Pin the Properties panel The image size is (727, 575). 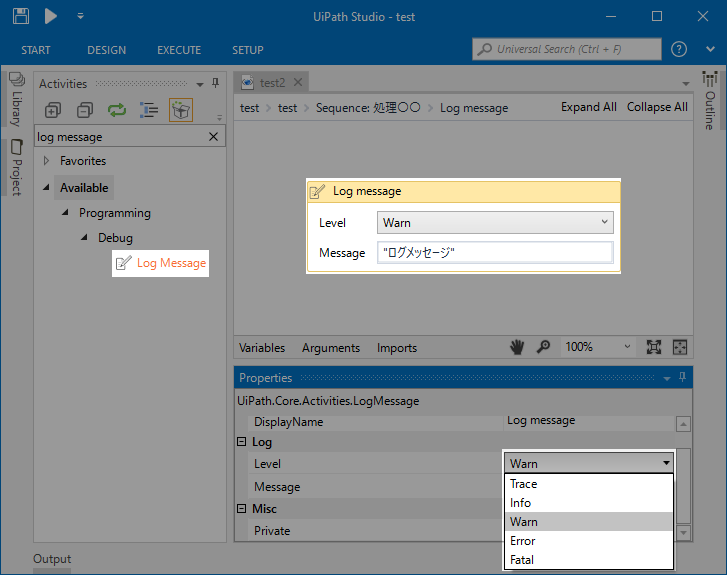pos(682,377)
